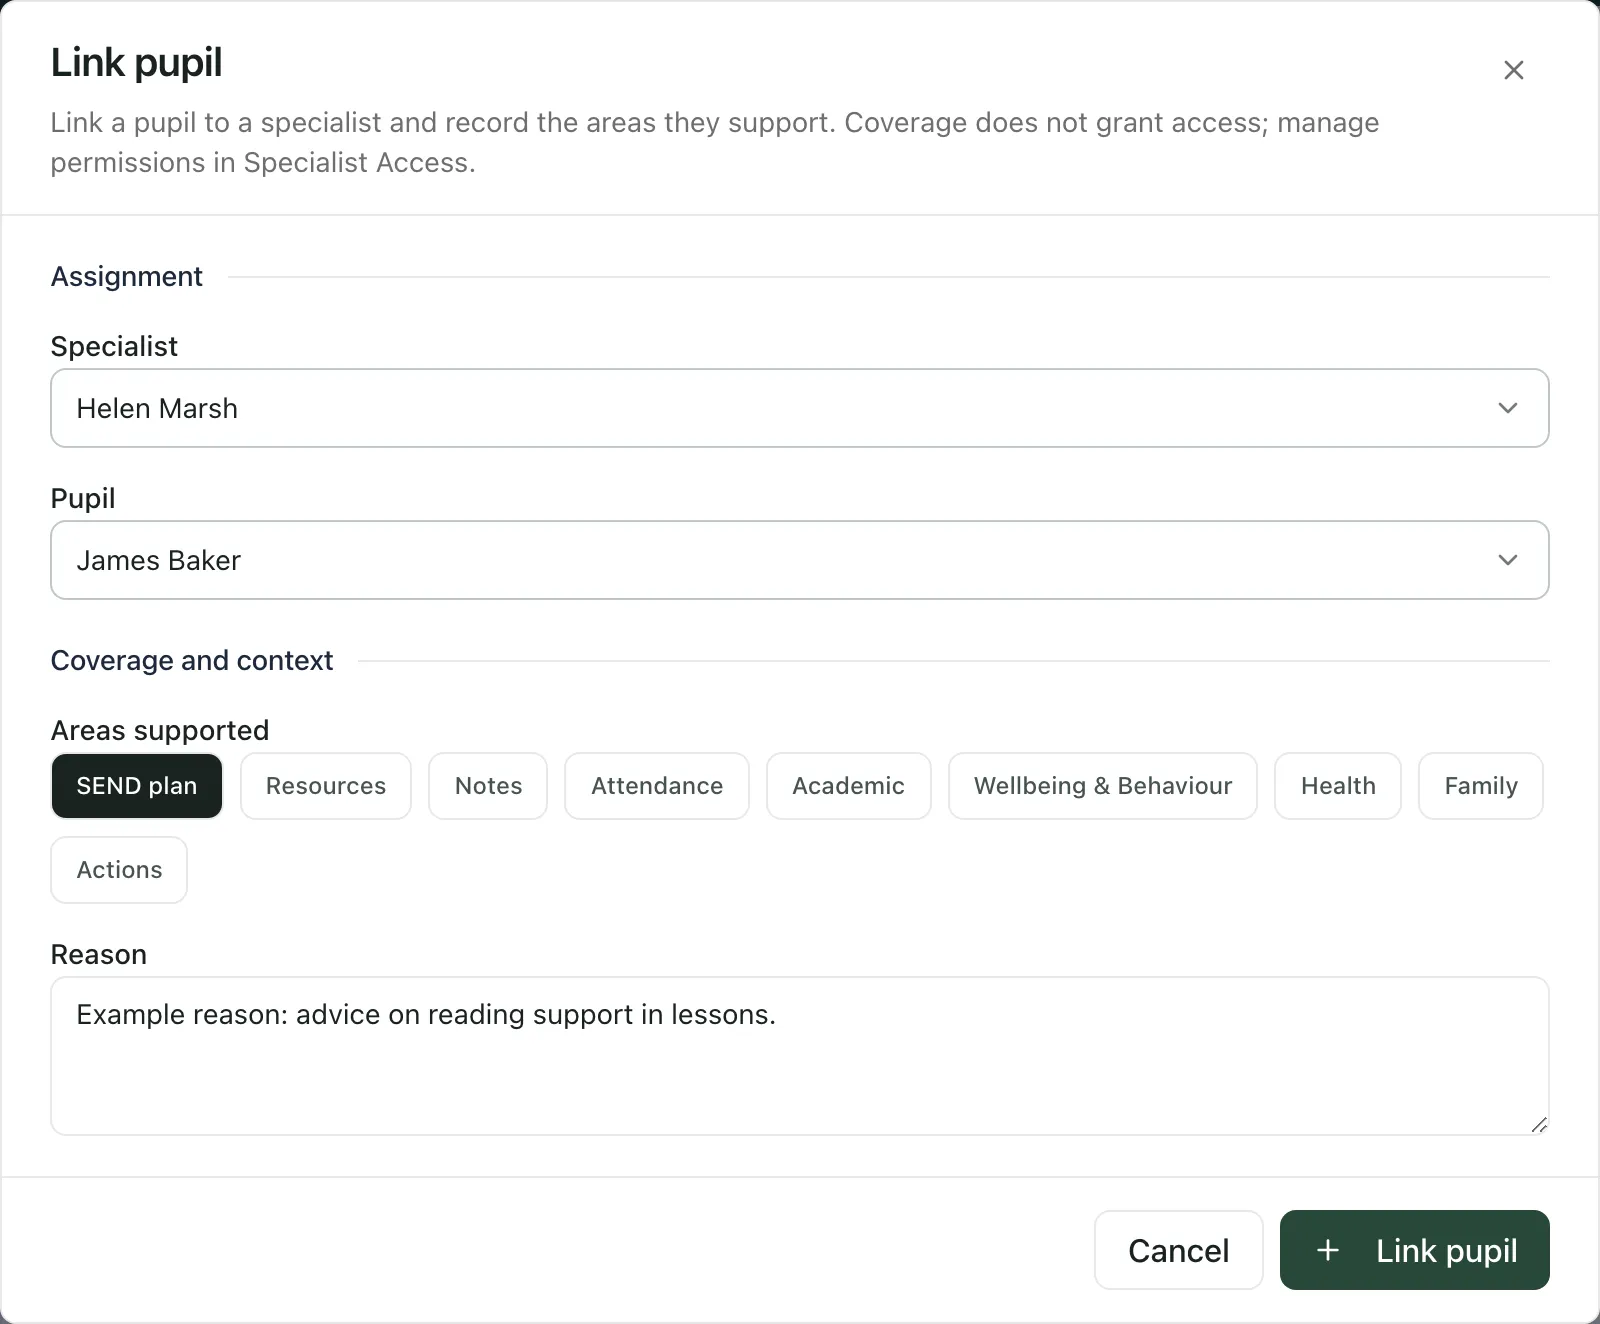Click the Link pupil dialog title
Image resolution: width=1600 pixels, height=1324 pixels.
tap(137, 62)
